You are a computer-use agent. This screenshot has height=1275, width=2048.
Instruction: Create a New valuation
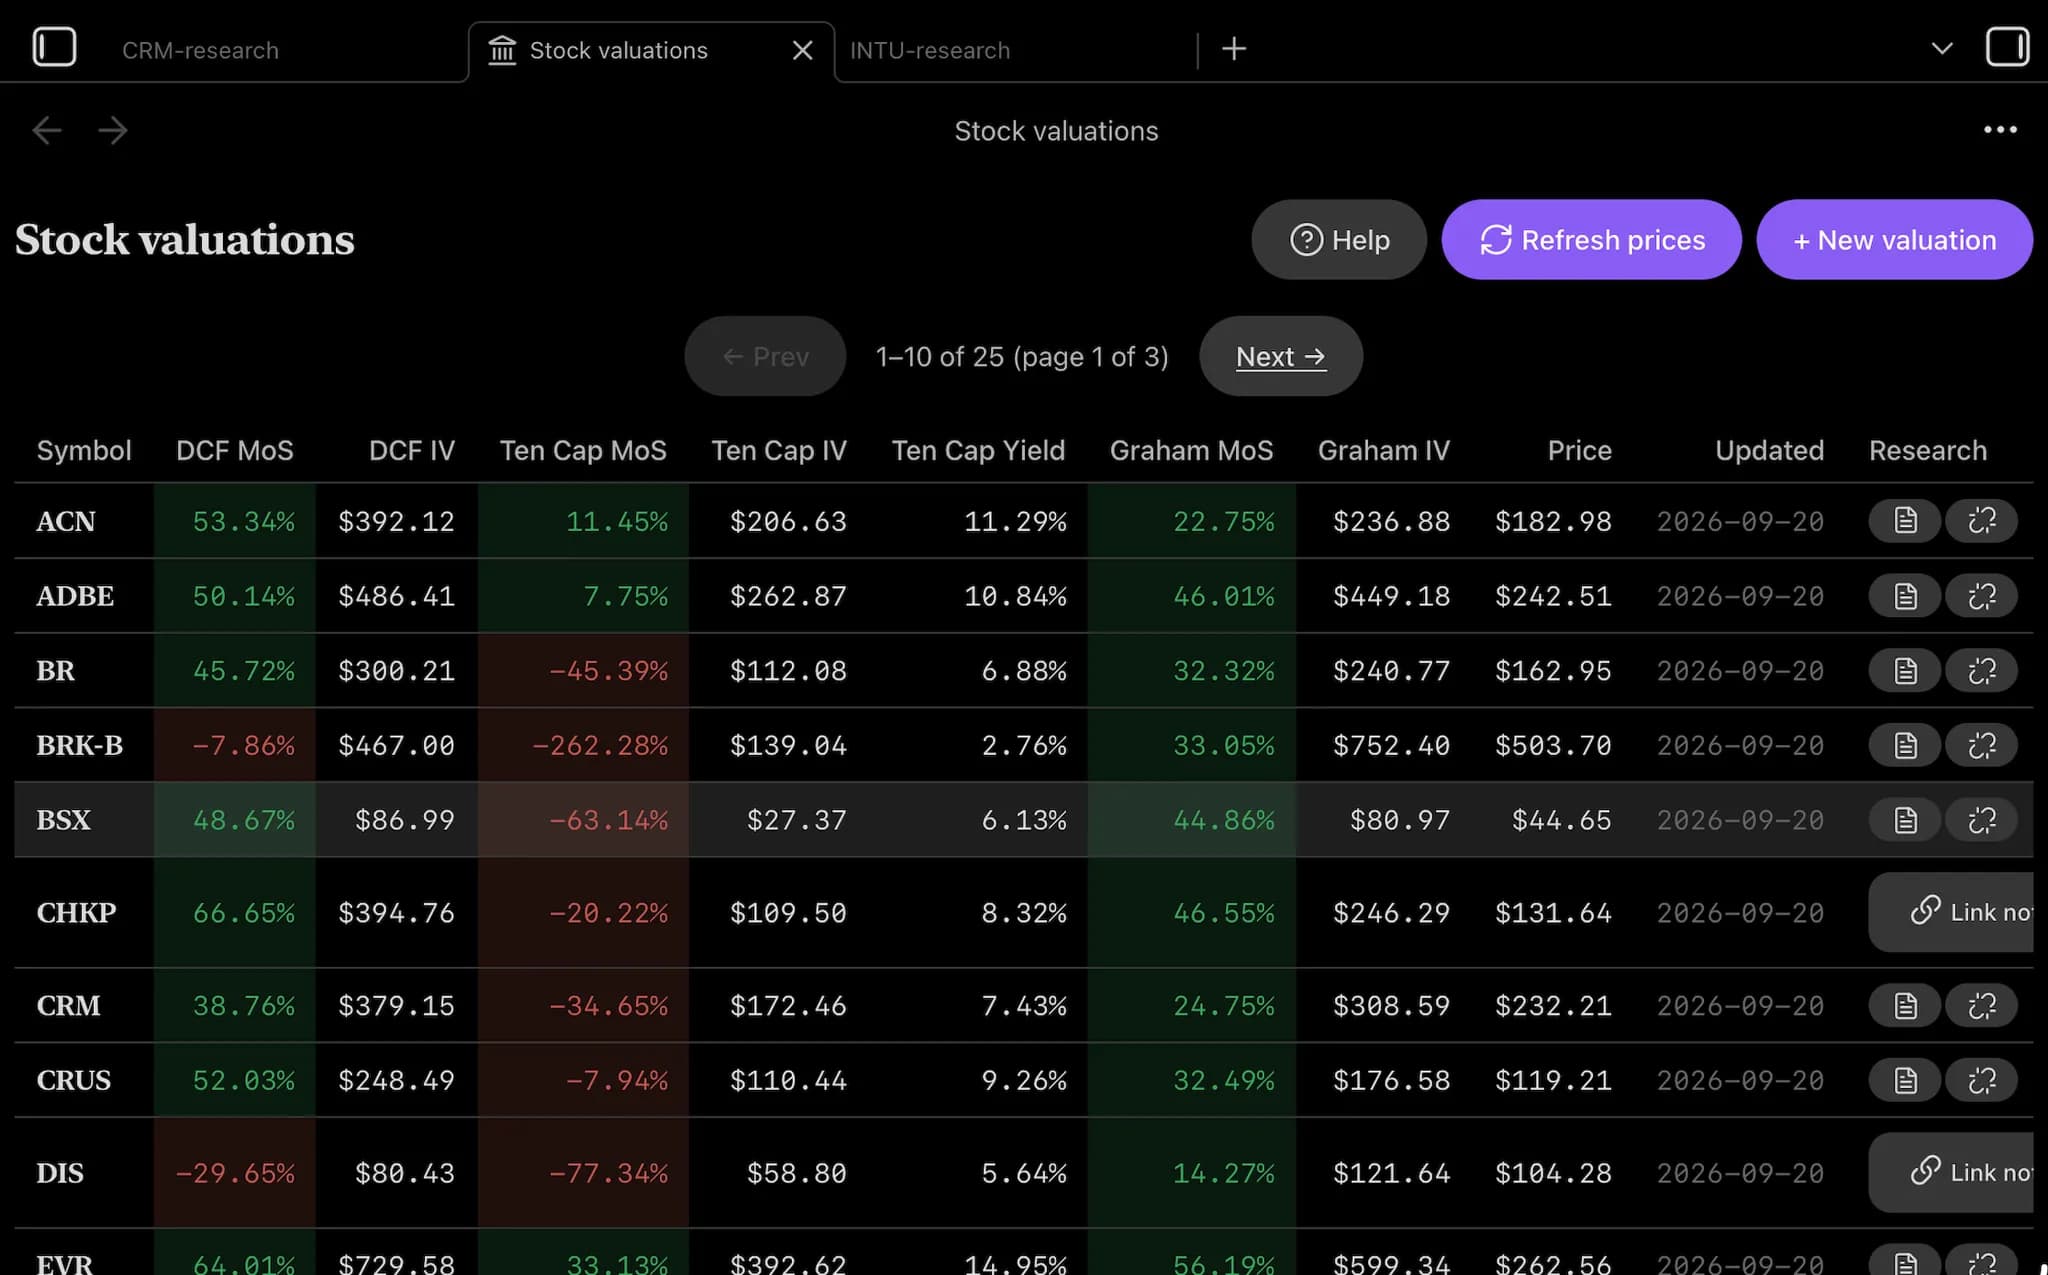click(x=1895, y=240)
